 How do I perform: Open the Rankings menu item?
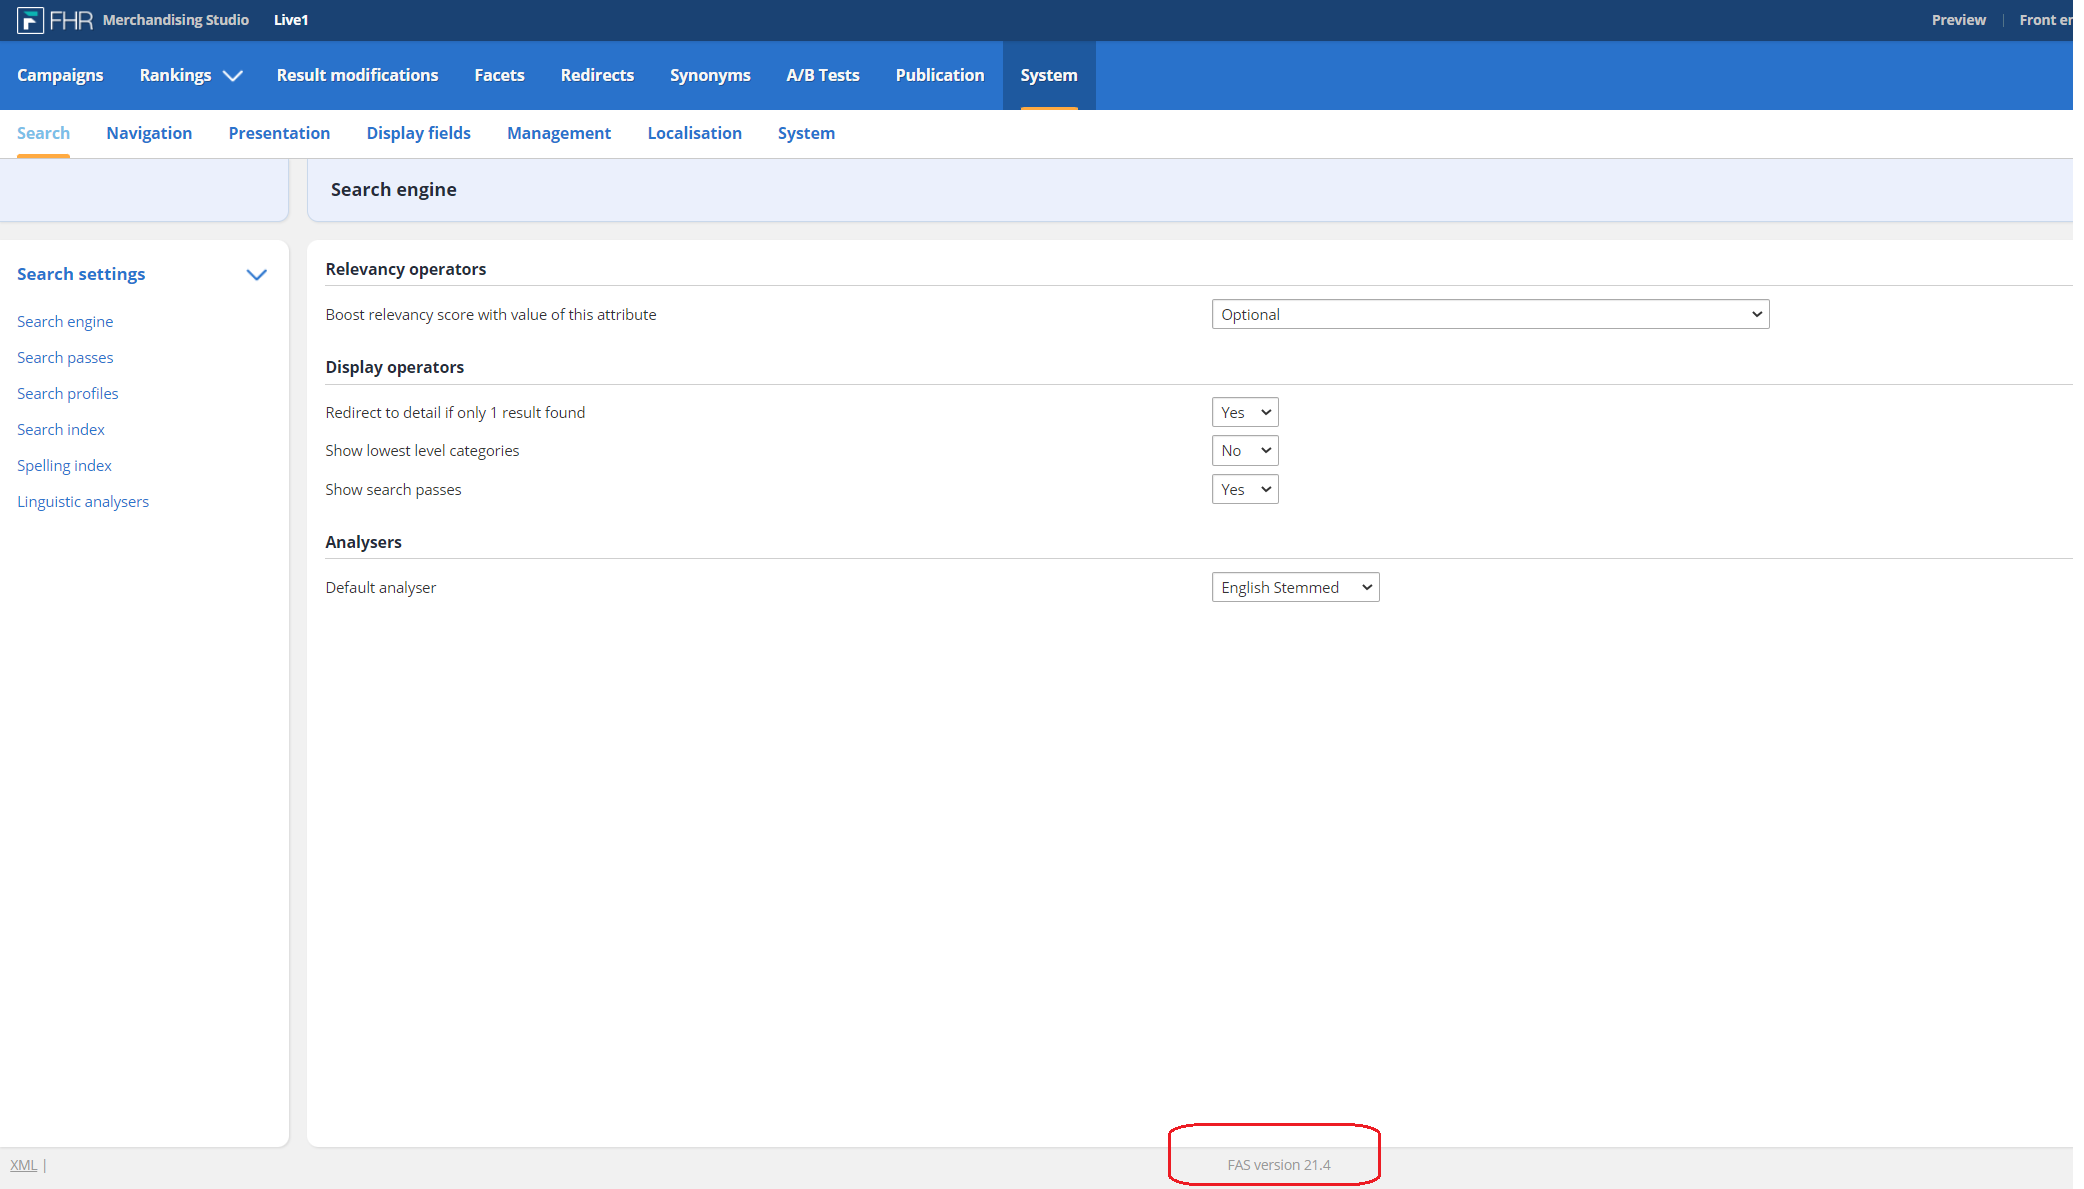(175, 75)
